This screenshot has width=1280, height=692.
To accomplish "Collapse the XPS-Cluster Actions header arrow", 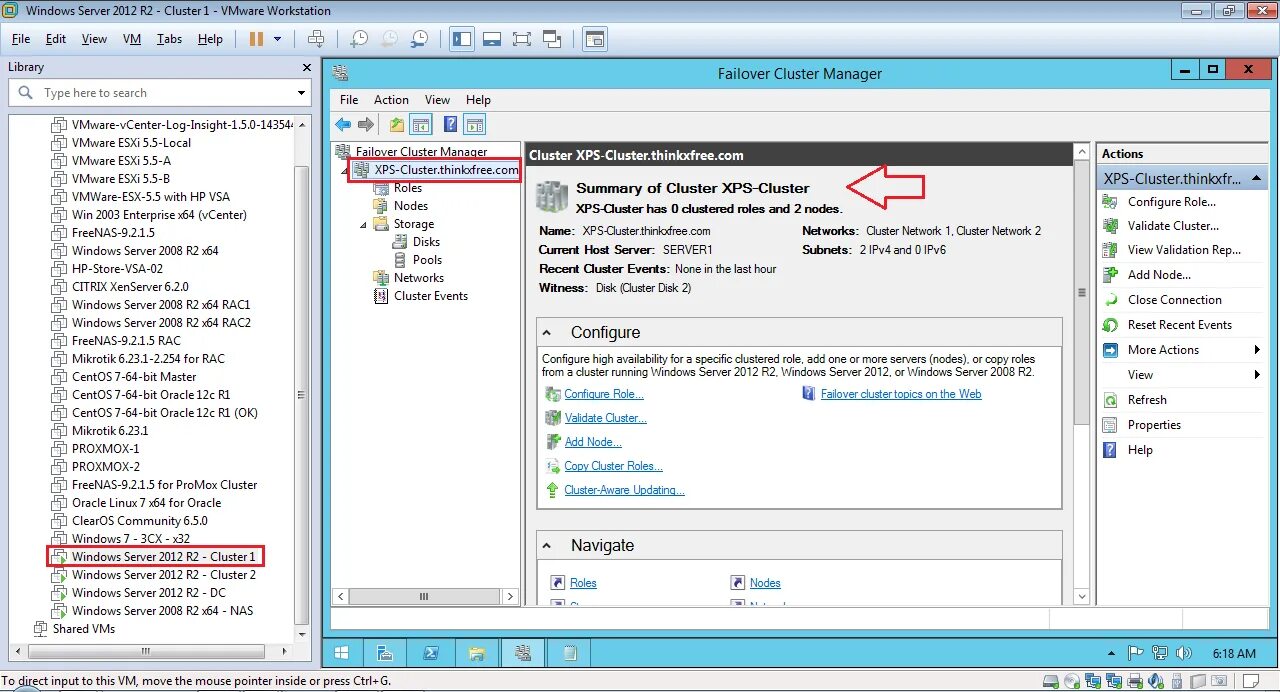I will tap(1256, 179).
